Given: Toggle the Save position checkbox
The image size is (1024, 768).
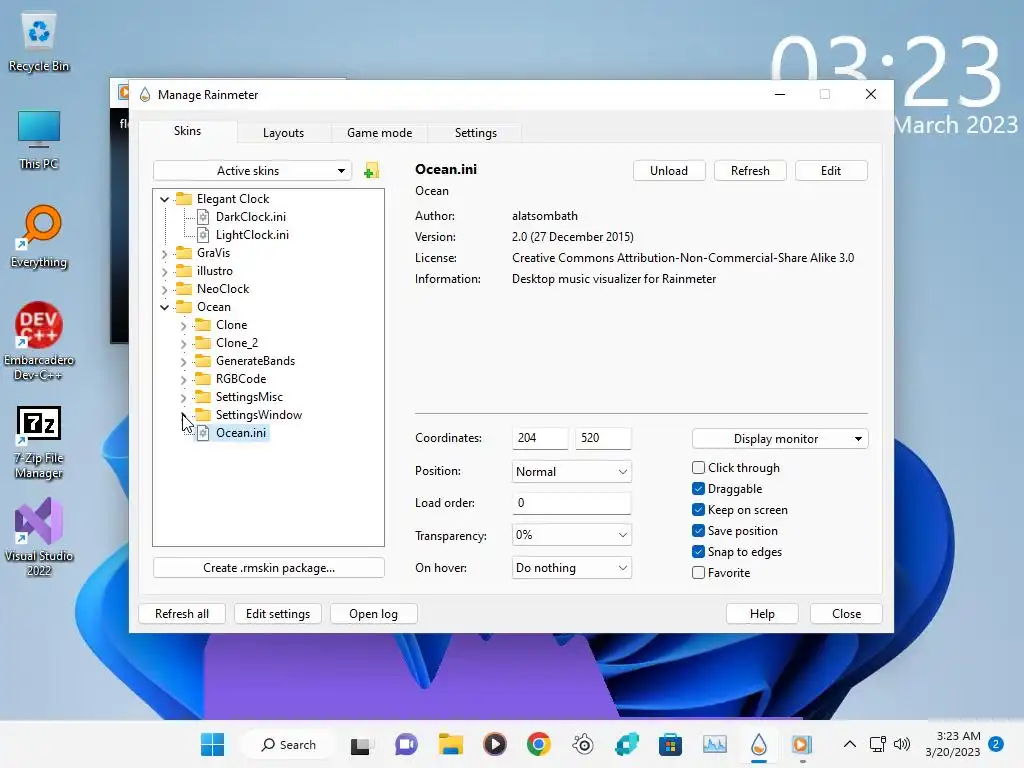Looking at the screenshot, I should pyautogui.click(x=698, y=530).
